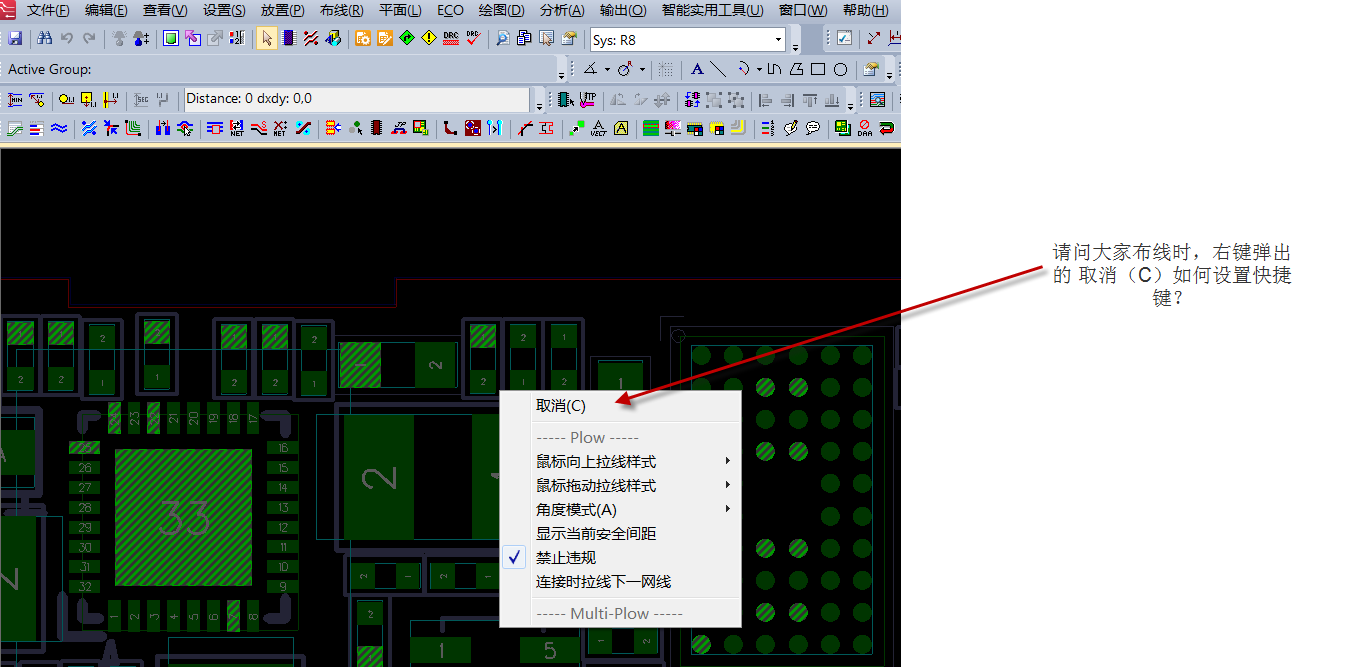1363x667 pixels.
Task: Click the Angle tool icon
Action: 591,69
